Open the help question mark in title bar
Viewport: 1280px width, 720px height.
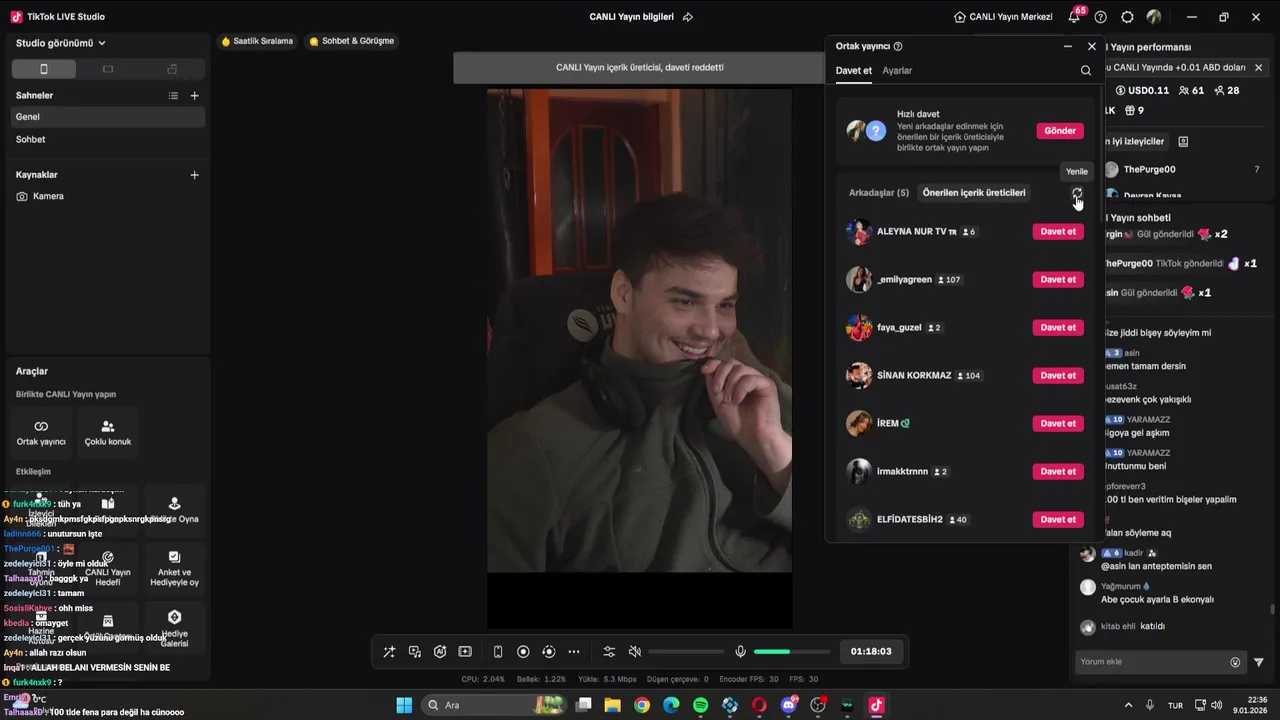coord(1101,17)
